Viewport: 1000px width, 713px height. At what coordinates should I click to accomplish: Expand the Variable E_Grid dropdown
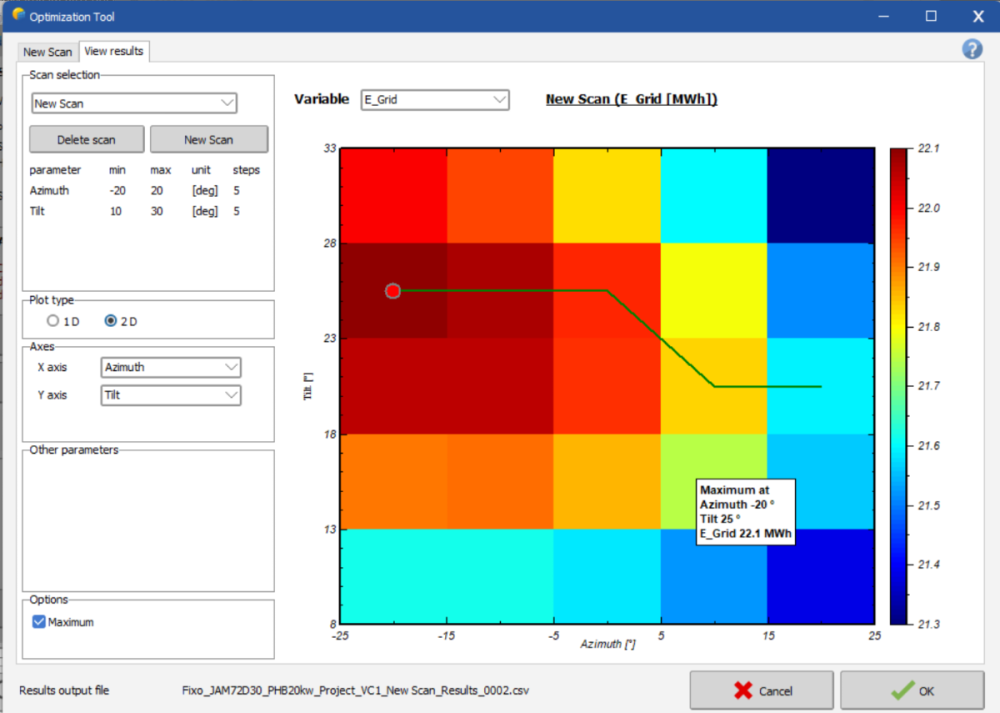tap(434, 100)
